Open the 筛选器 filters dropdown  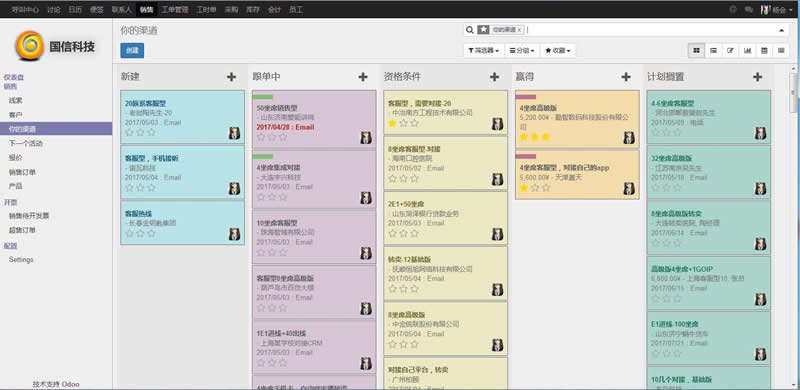point(483,51)
